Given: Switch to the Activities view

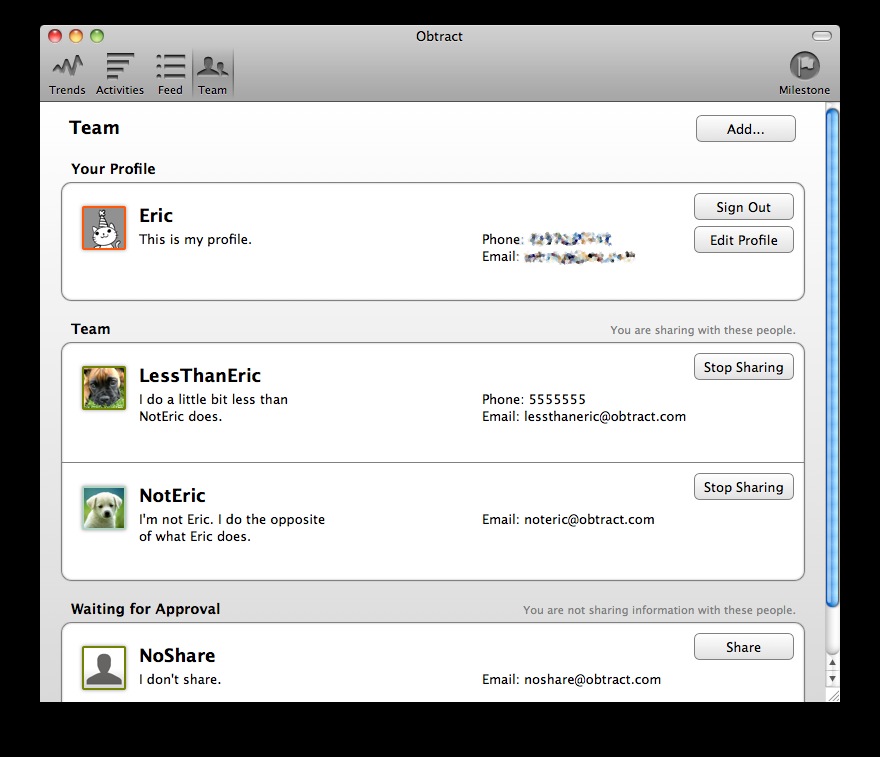Looking at the screenshot, I should click(x=120, y=75).
